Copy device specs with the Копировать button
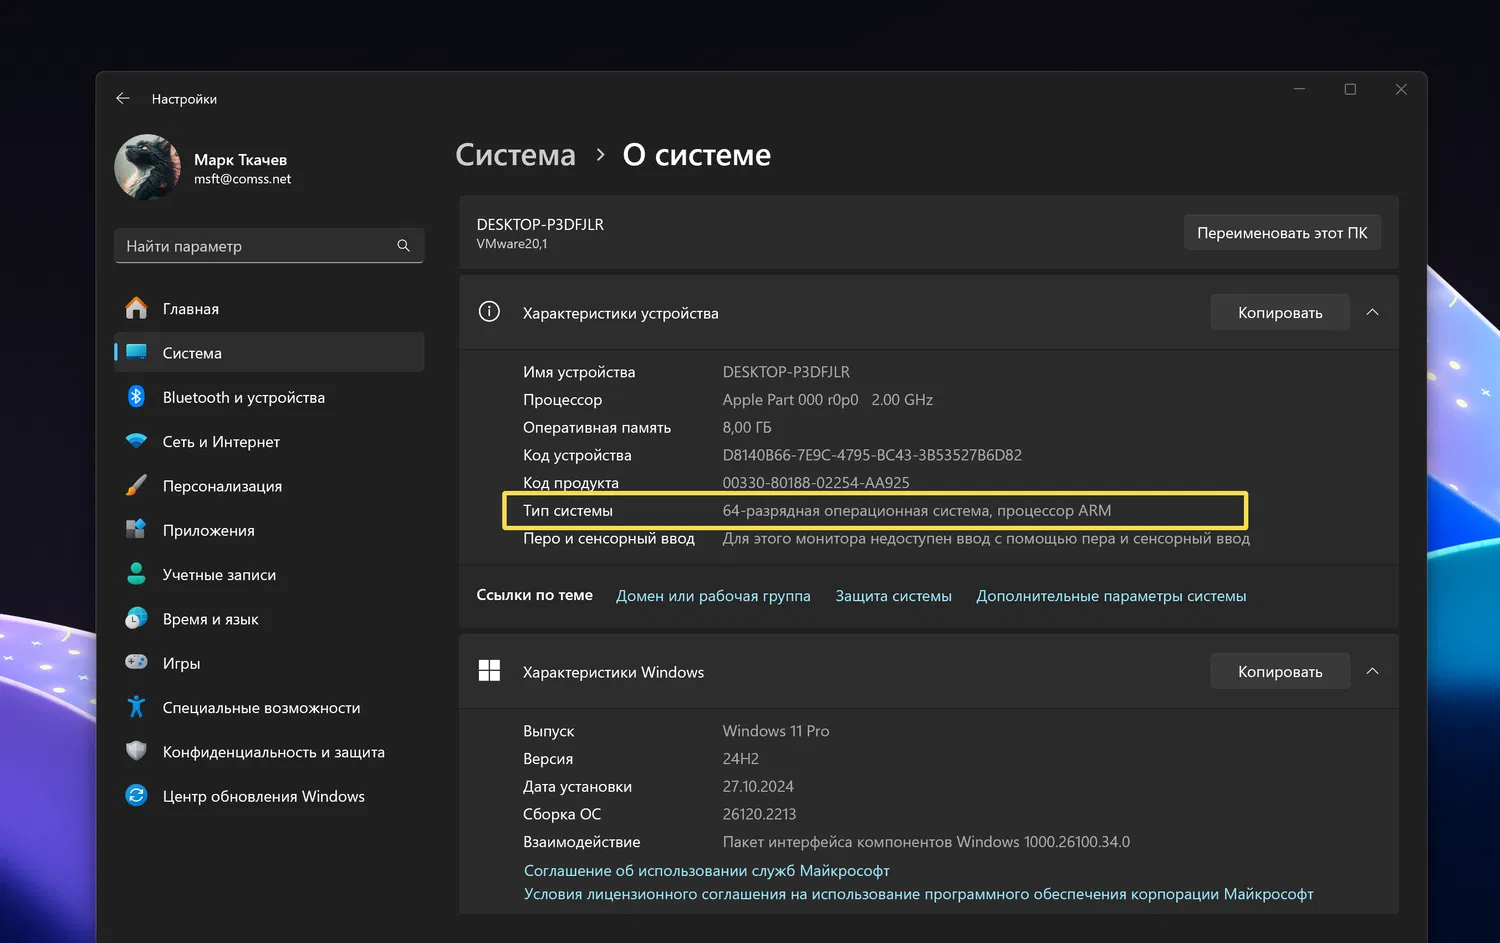 click(1279, 312)
